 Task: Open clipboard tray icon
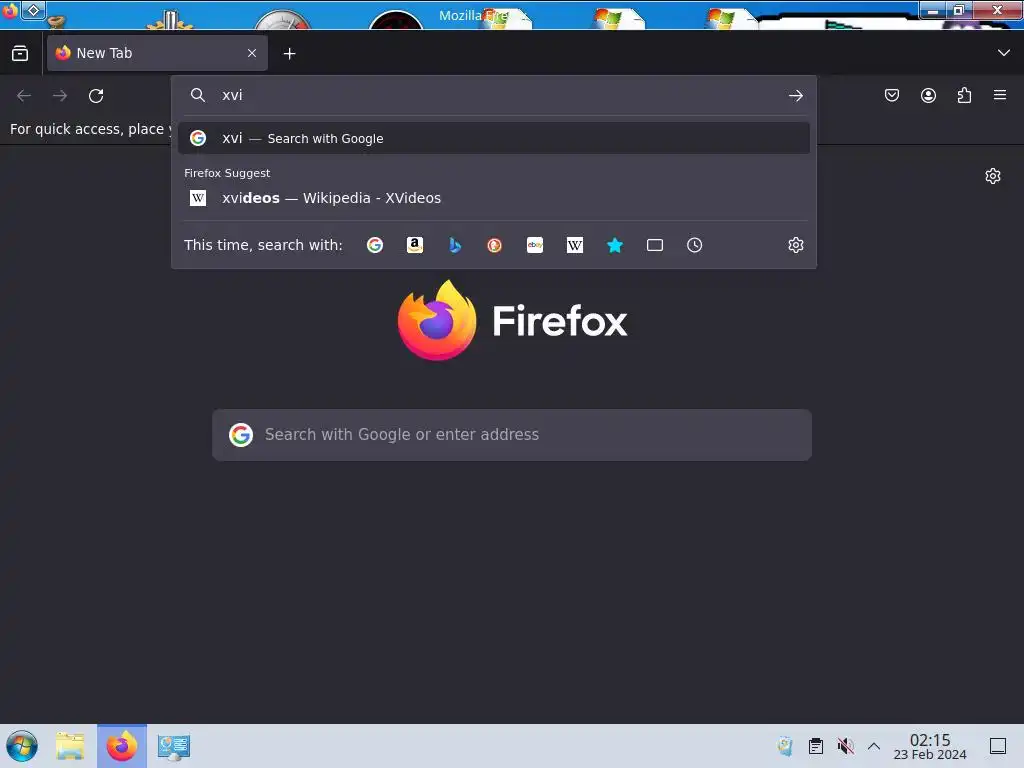(x=816, y=746)
